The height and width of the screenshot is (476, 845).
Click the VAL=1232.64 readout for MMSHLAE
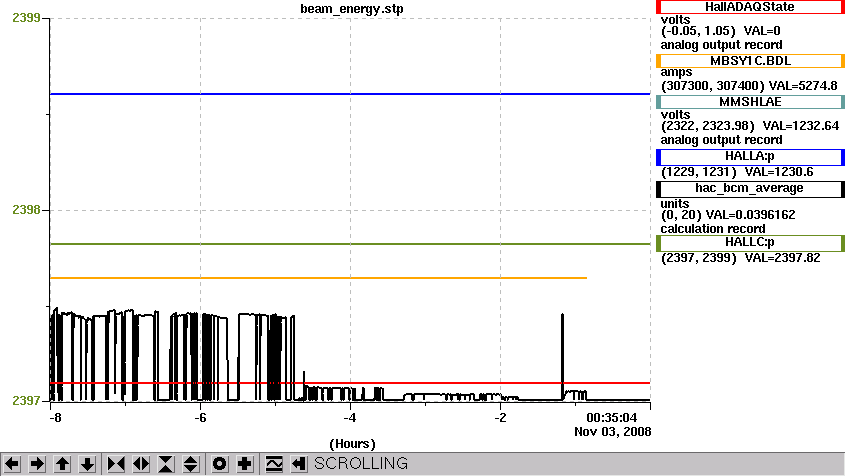(x=801, y=126)
